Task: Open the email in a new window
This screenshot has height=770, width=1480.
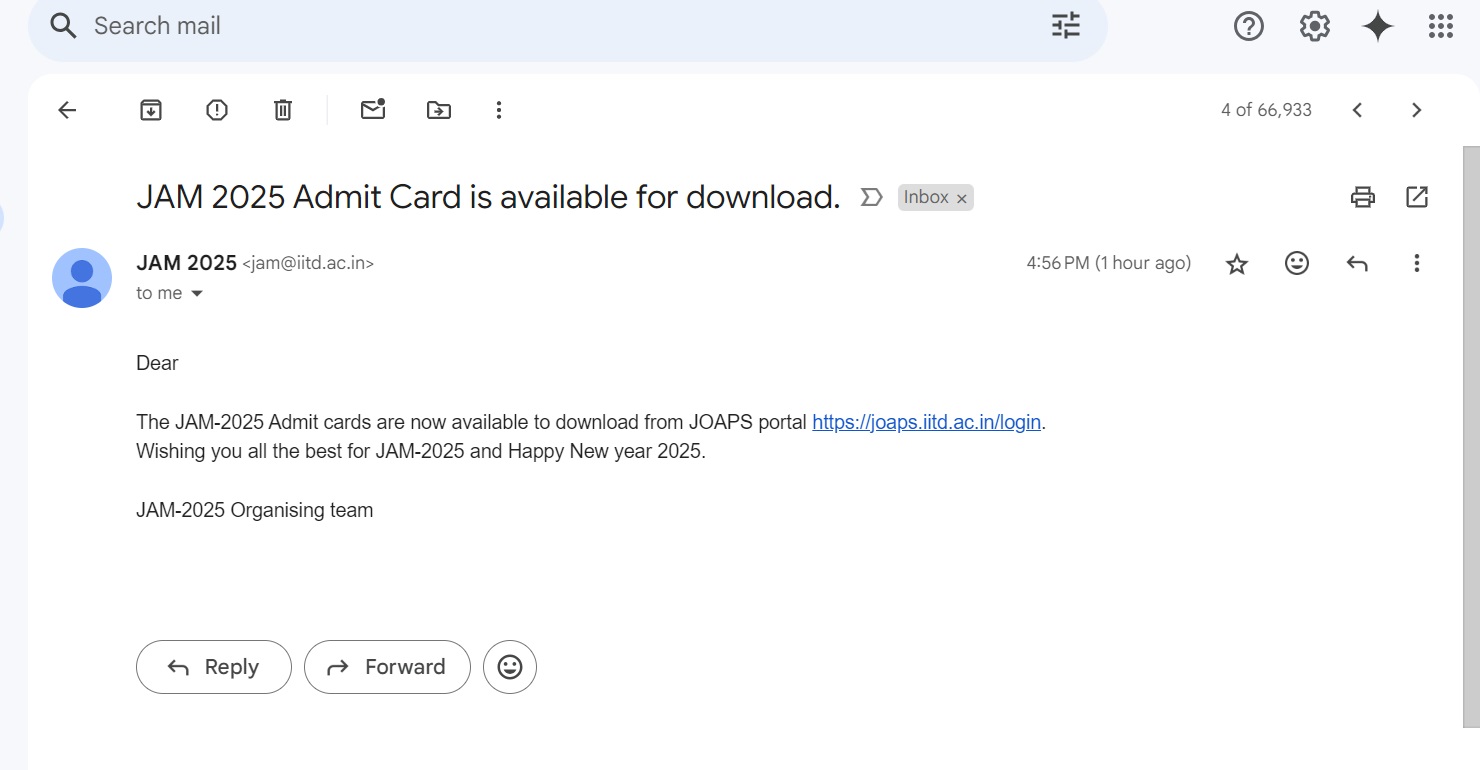Action: click(x=1416, y=197)
